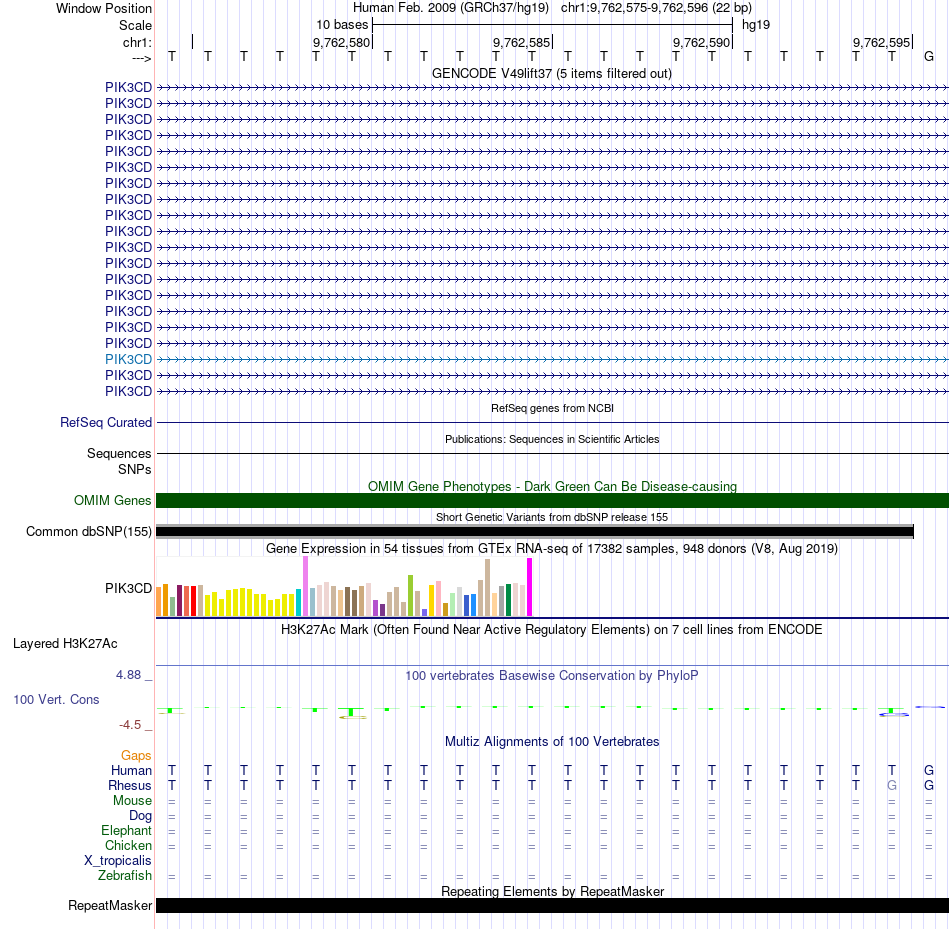Click the Rhesus alignment row label
This screenshot has width=950, height=929.
130,785
